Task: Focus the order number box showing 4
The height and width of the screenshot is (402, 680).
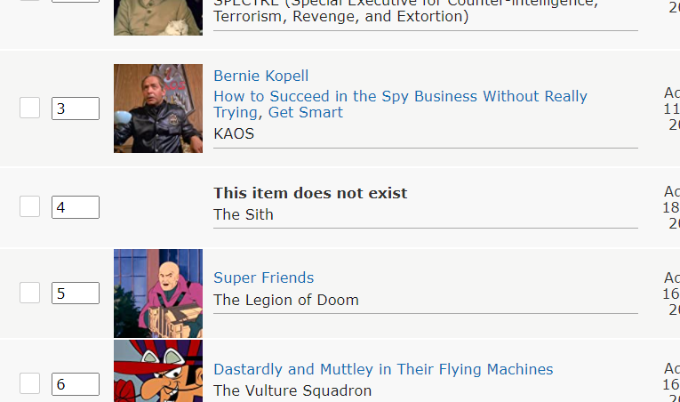Action: click(x=75, y=207)
